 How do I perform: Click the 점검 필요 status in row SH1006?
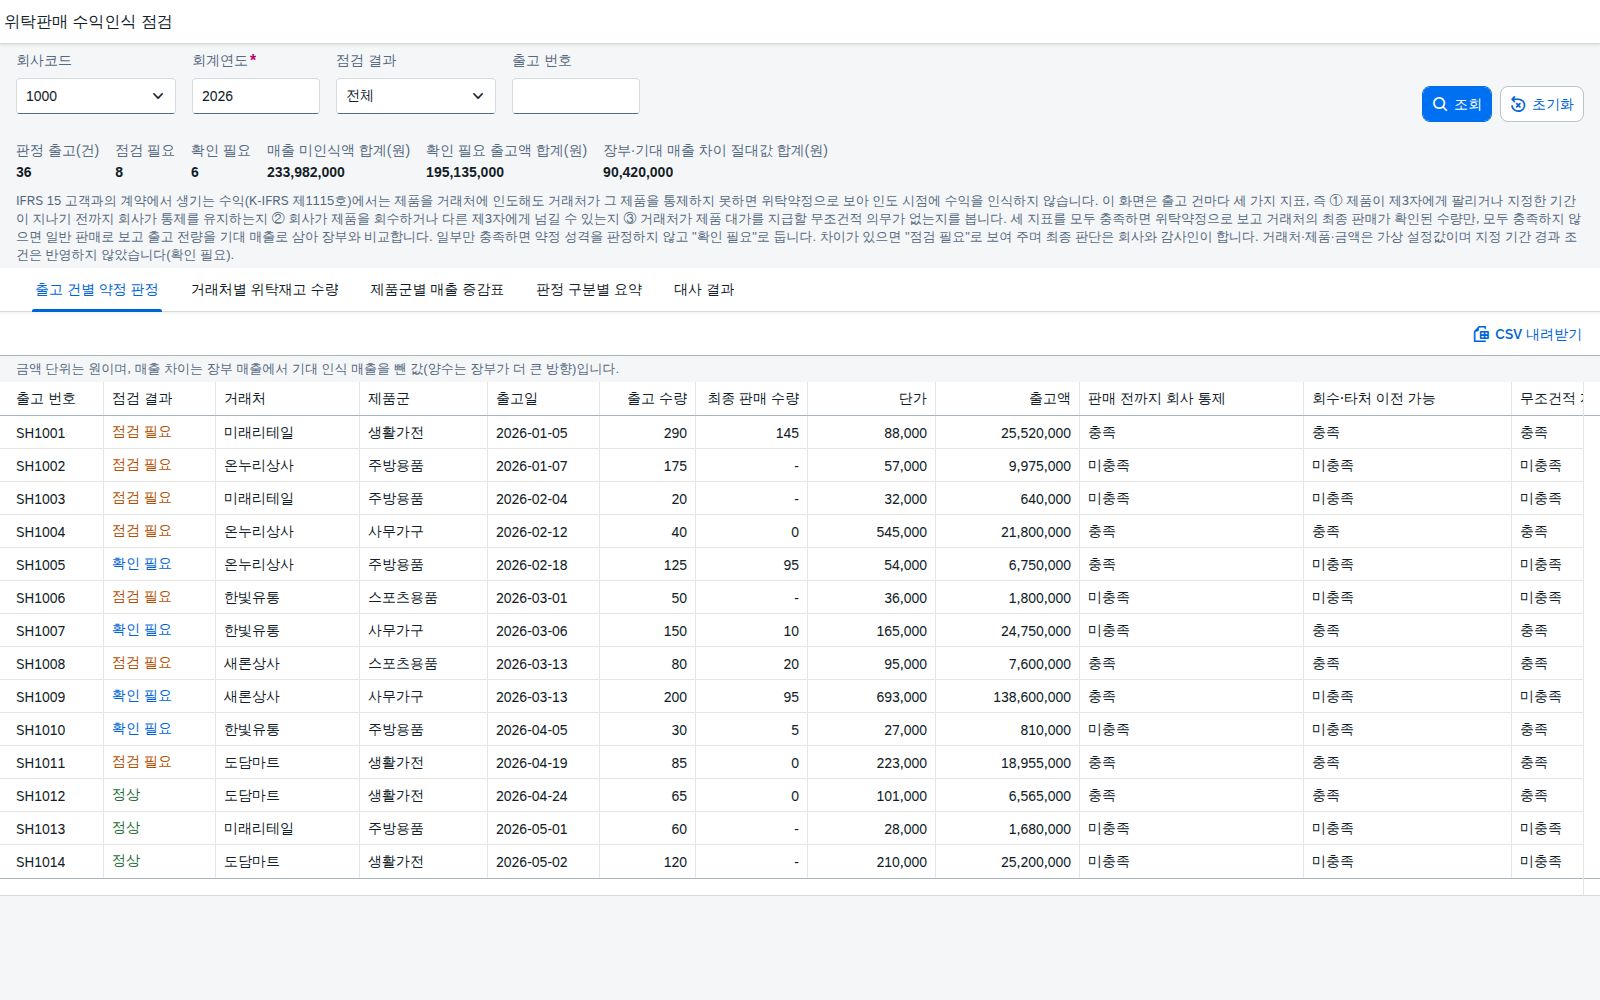[142, 597]
